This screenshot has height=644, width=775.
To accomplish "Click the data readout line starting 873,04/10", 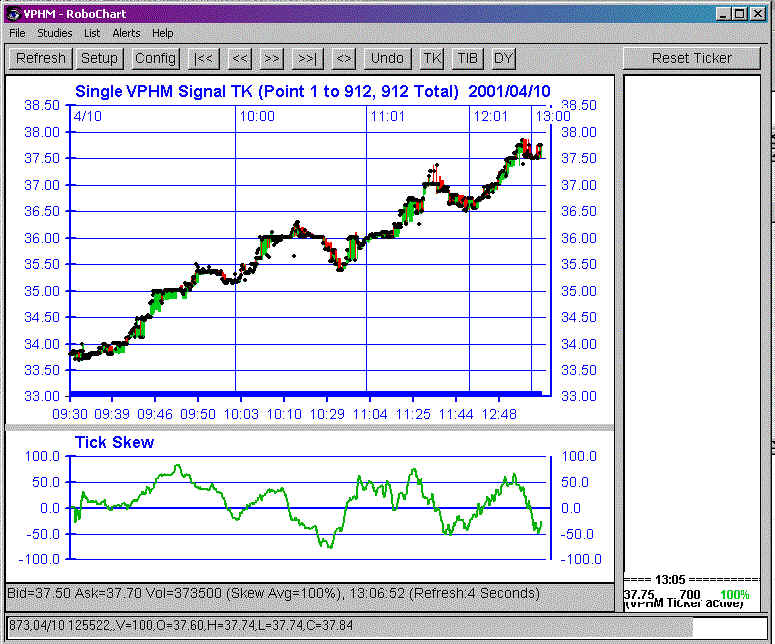I will pyautogui.click(x=181, y=626).
